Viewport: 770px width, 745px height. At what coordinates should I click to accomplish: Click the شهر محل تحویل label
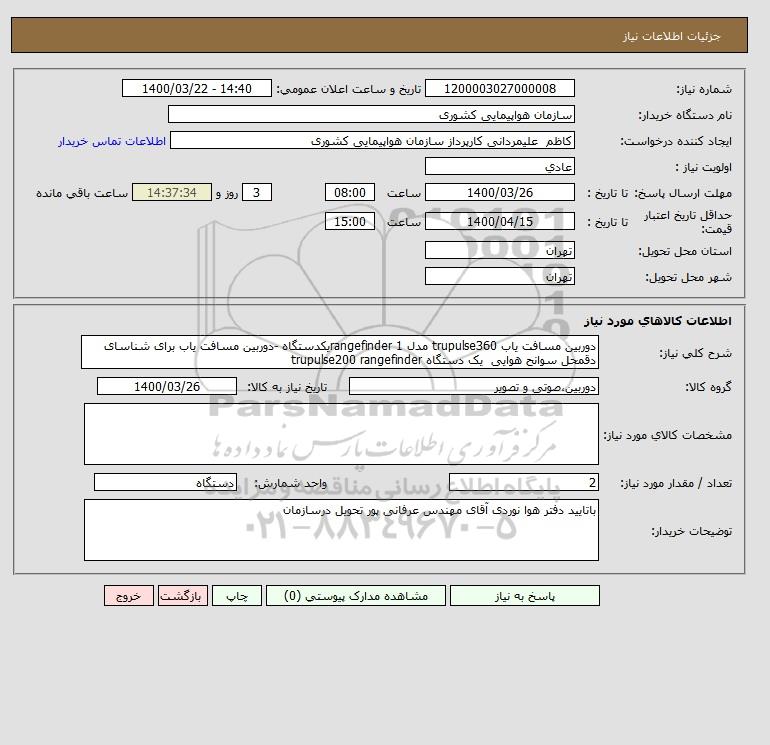(x=688, y=277)
